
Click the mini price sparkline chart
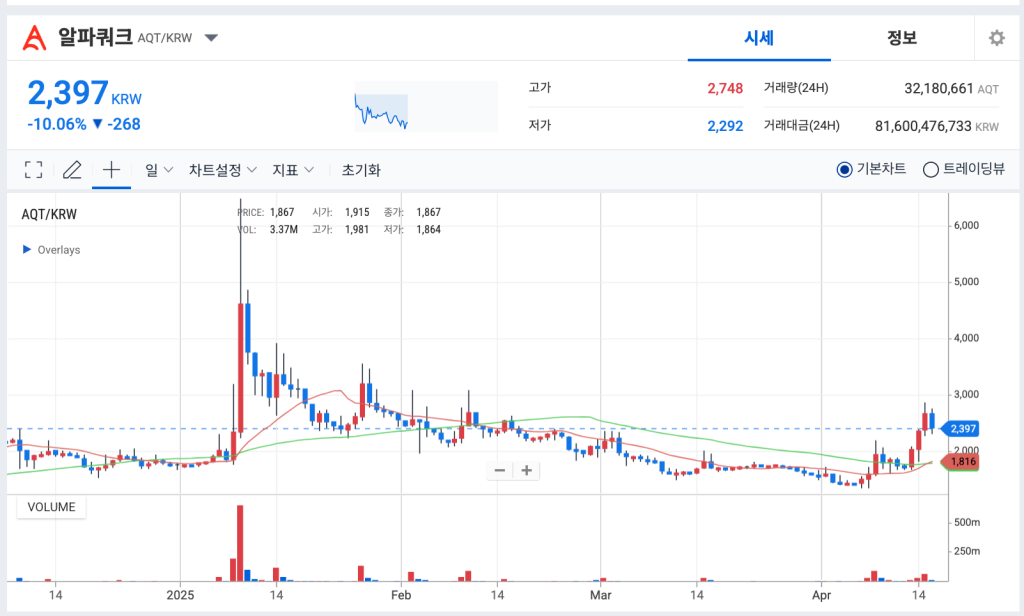[x=426, y=106]
